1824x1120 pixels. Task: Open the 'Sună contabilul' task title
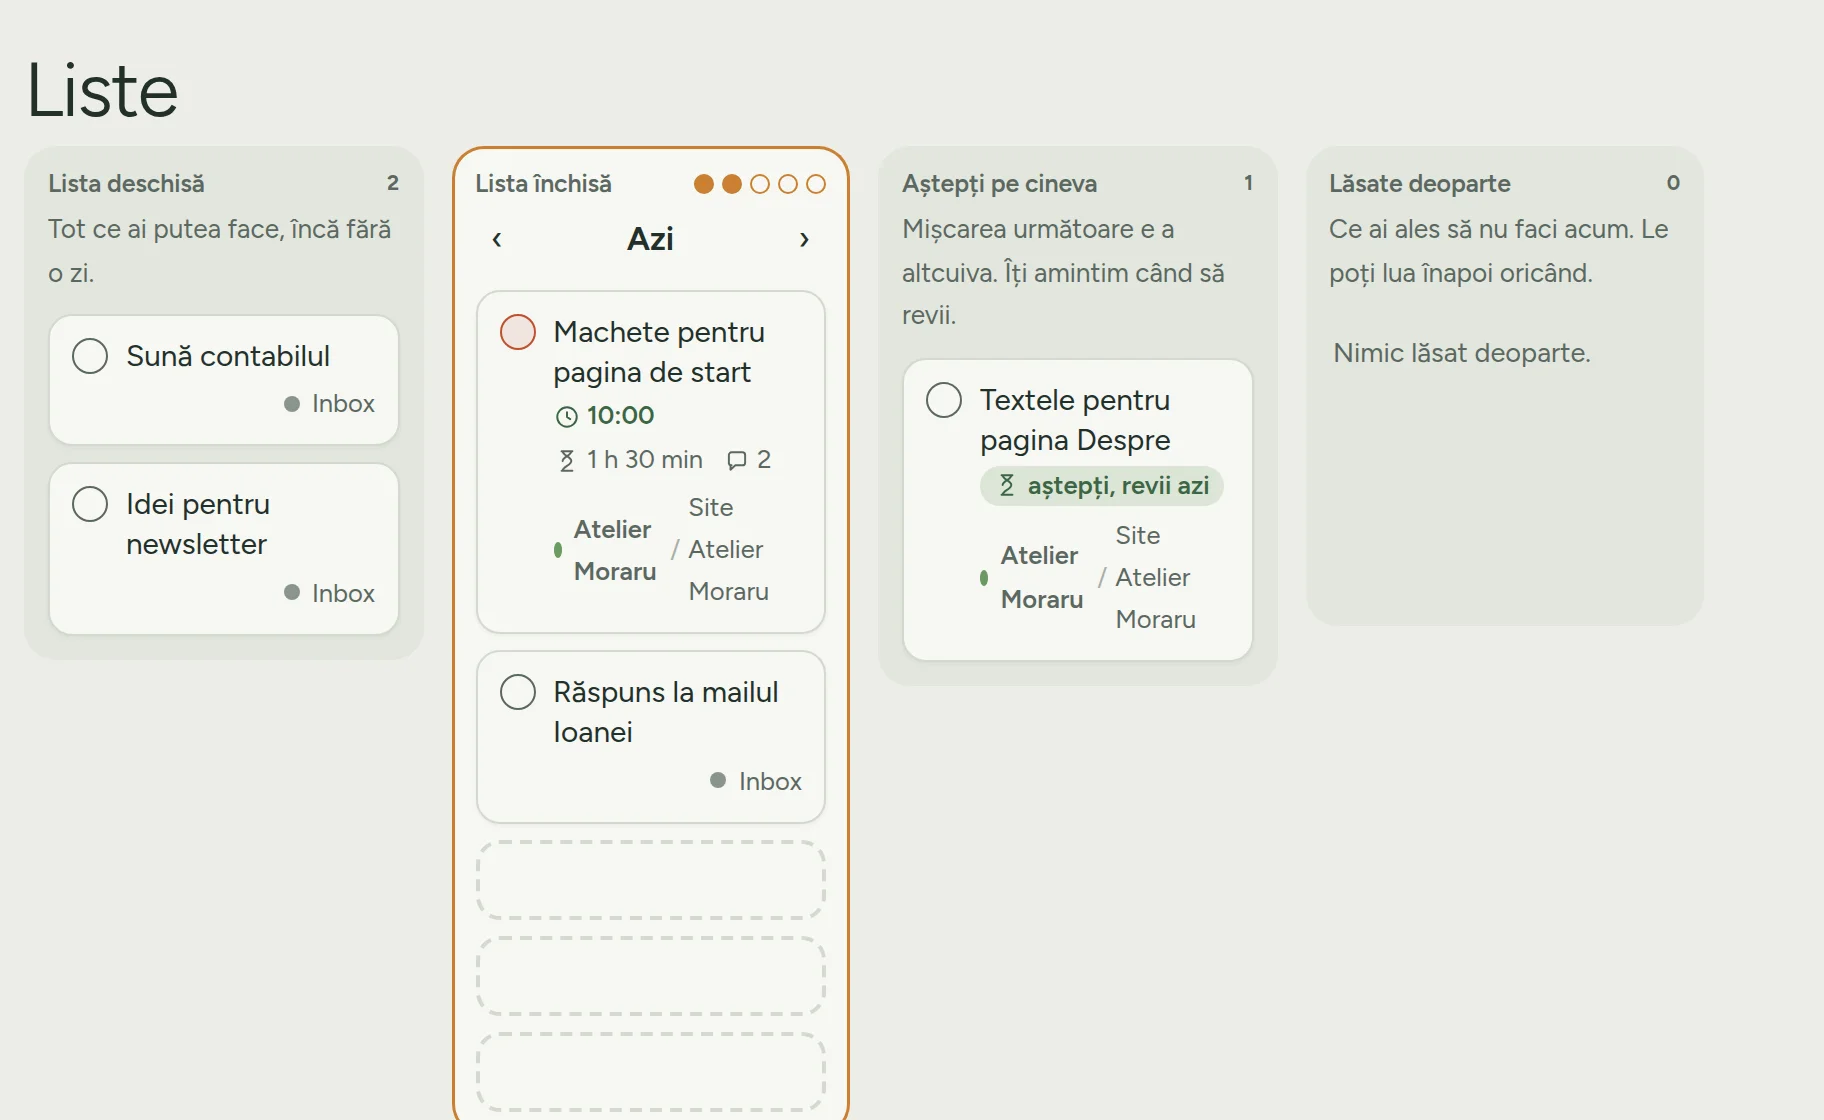point(228,356)
